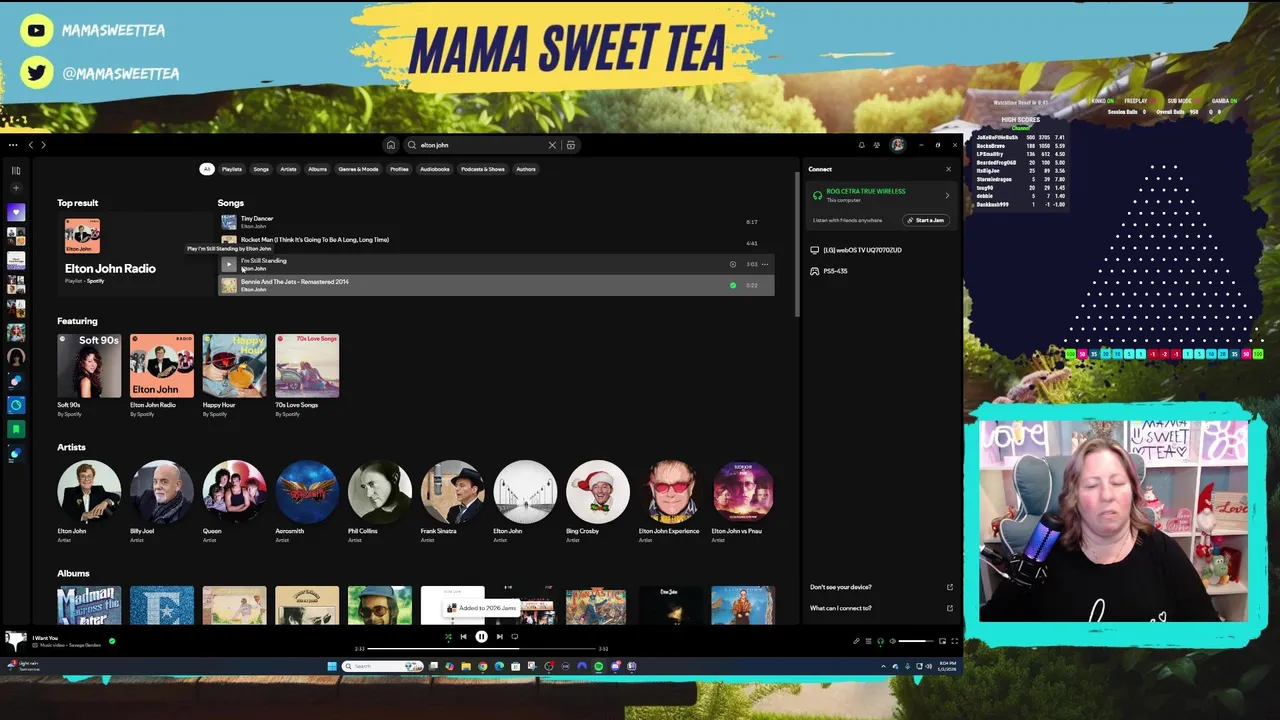Skip to the previous track
The width and height of the screenshot is (1280, 720).
(463, 636)
